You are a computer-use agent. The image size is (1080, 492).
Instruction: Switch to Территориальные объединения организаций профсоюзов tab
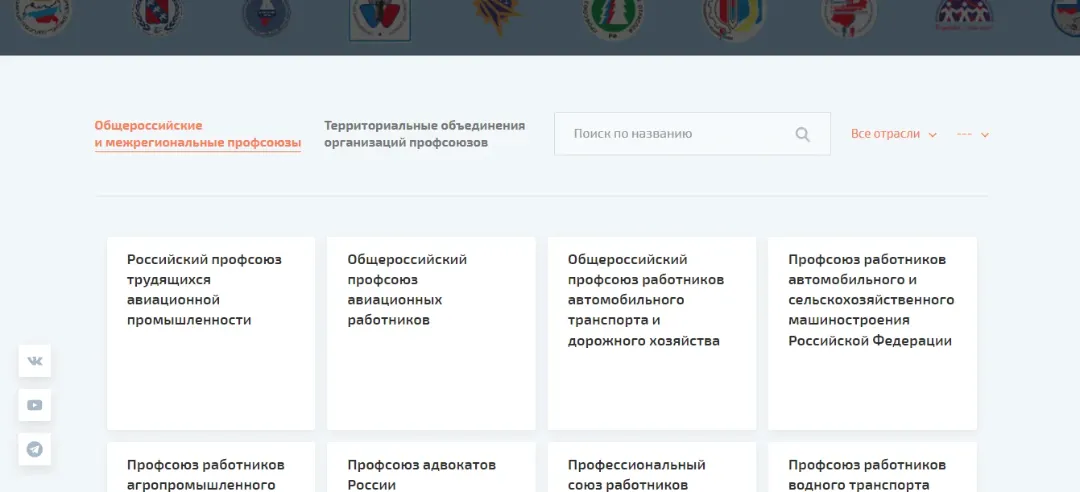pos(424,134)
